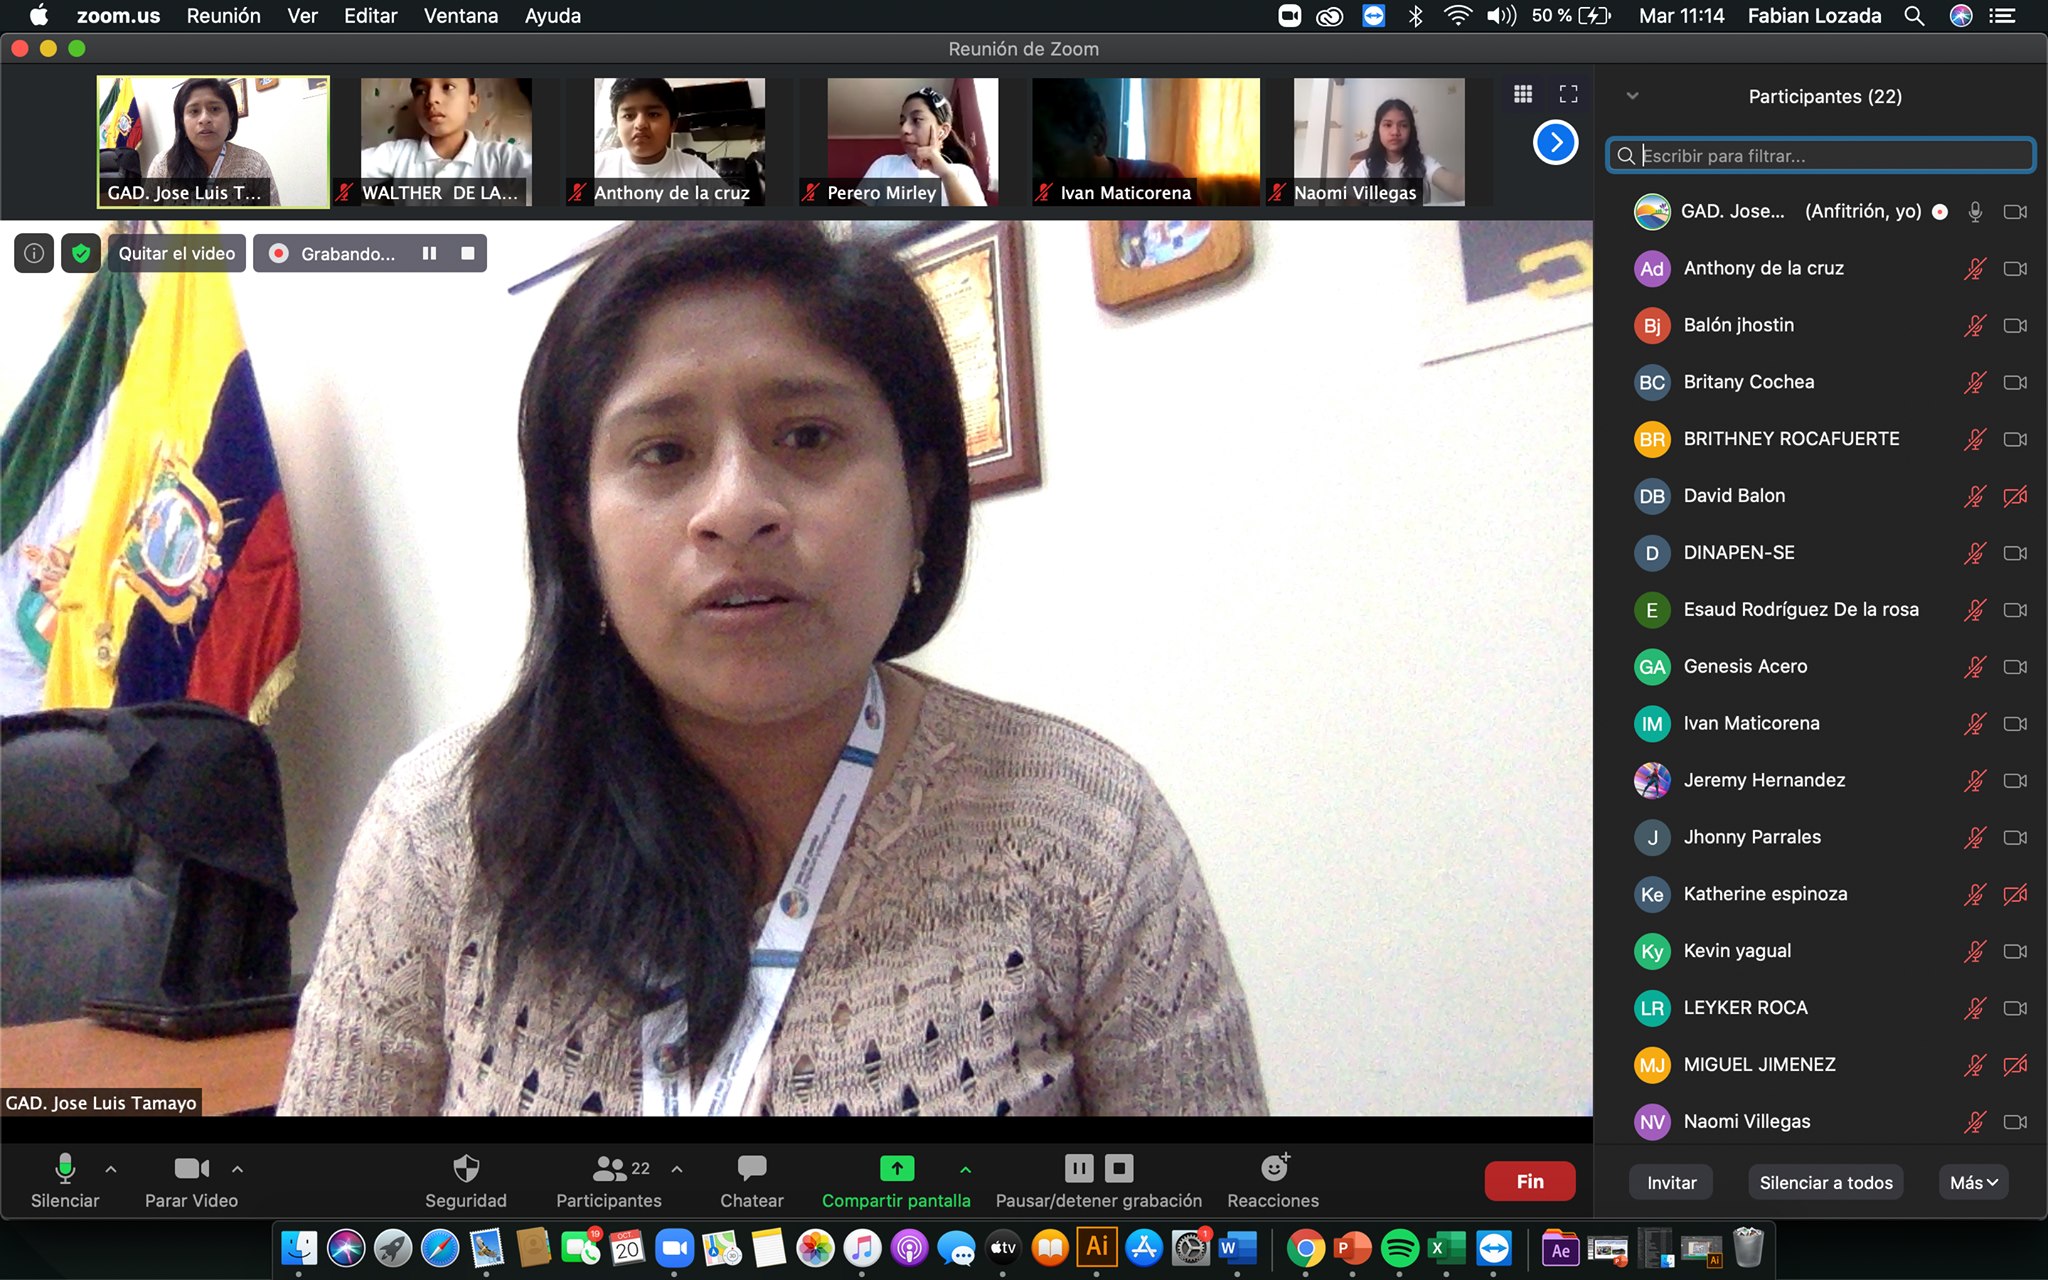Click Silenciar a todos button

pyautogui.click(x=1826, y=1182)
